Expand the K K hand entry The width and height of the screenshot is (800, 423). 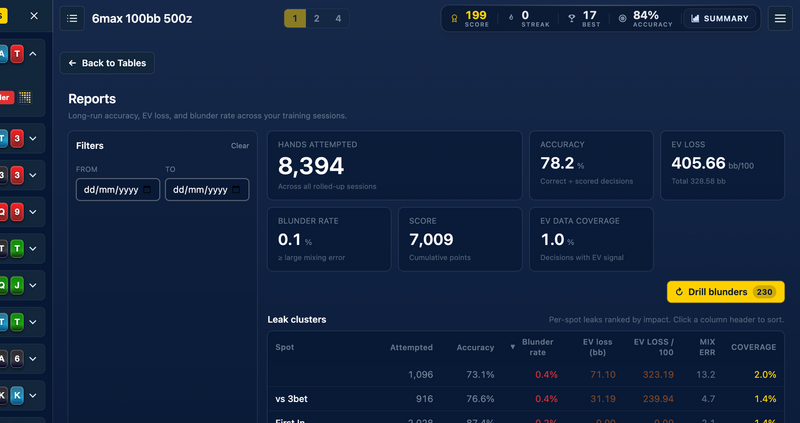click(x=33, y=395)
